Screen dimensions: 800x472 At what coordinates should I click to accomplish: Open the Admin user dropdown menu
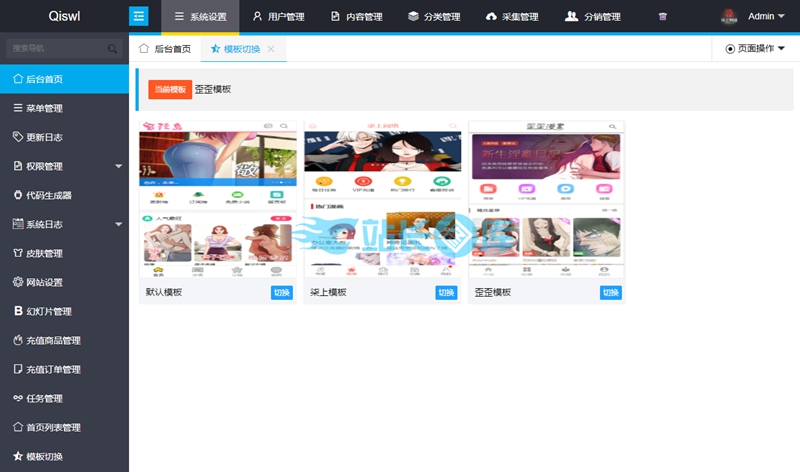753,17
